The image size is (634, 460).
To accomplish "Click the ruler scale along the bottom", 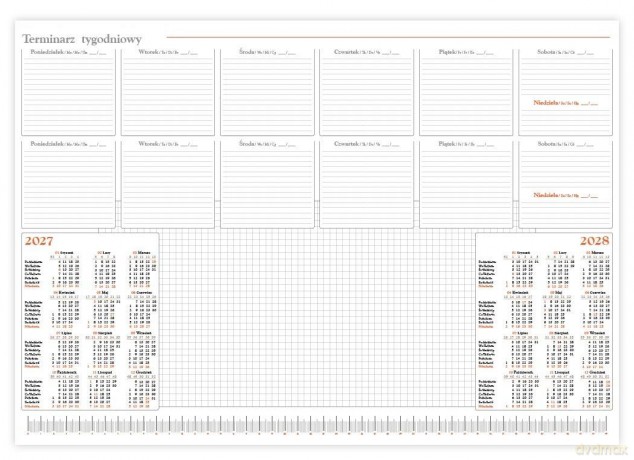I will (317, 425).
